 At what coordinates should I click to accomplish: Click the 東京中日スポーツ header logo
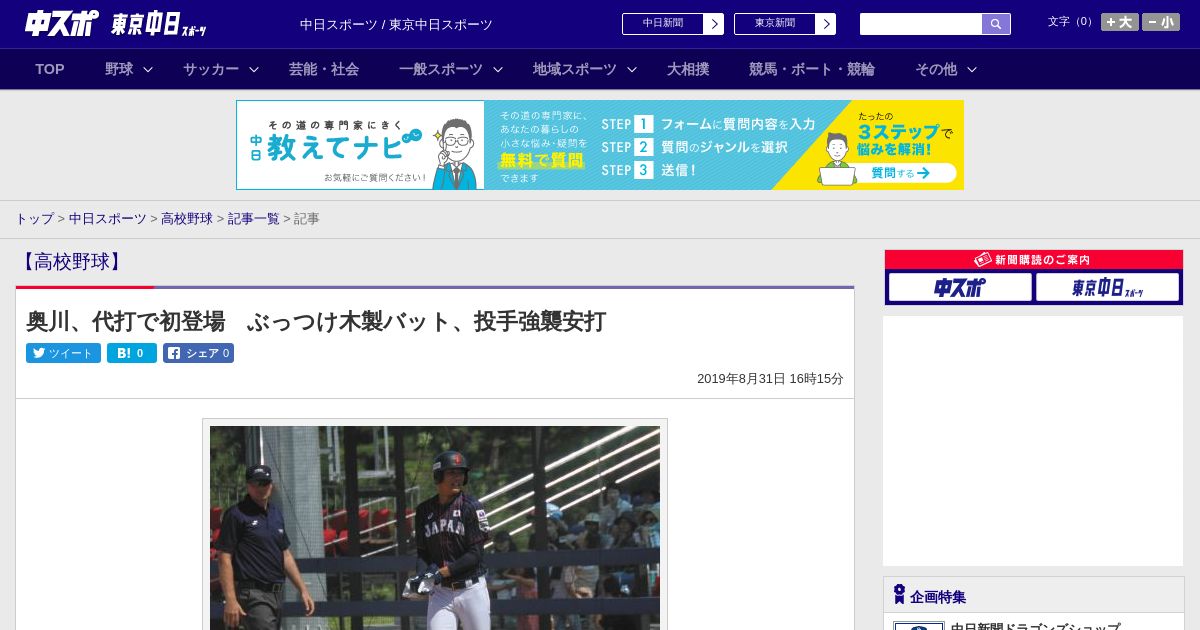158,24
